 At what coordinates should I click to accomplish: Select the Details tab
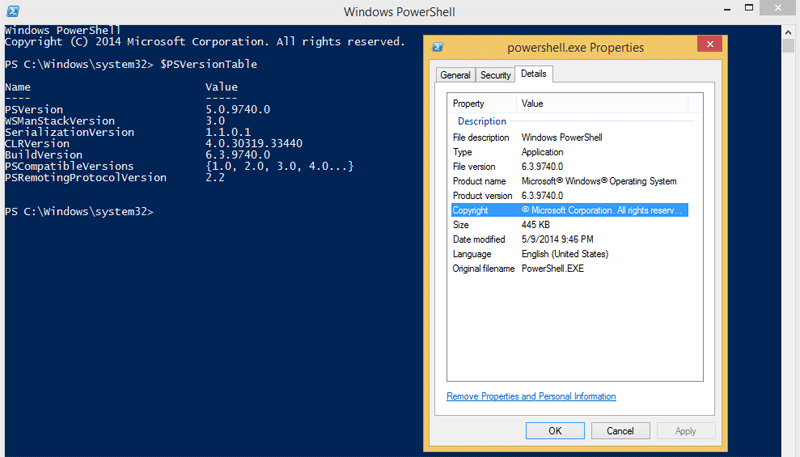point(534,74)
